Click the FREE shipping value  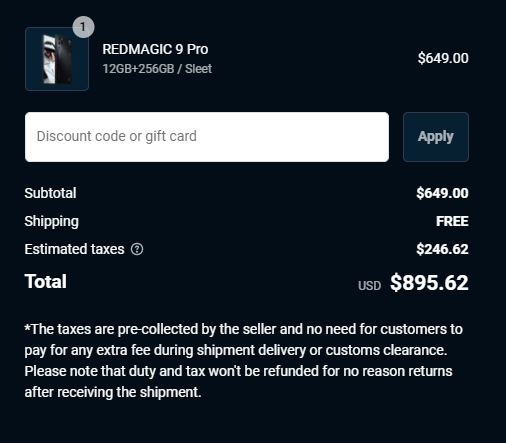coord(452,221)
